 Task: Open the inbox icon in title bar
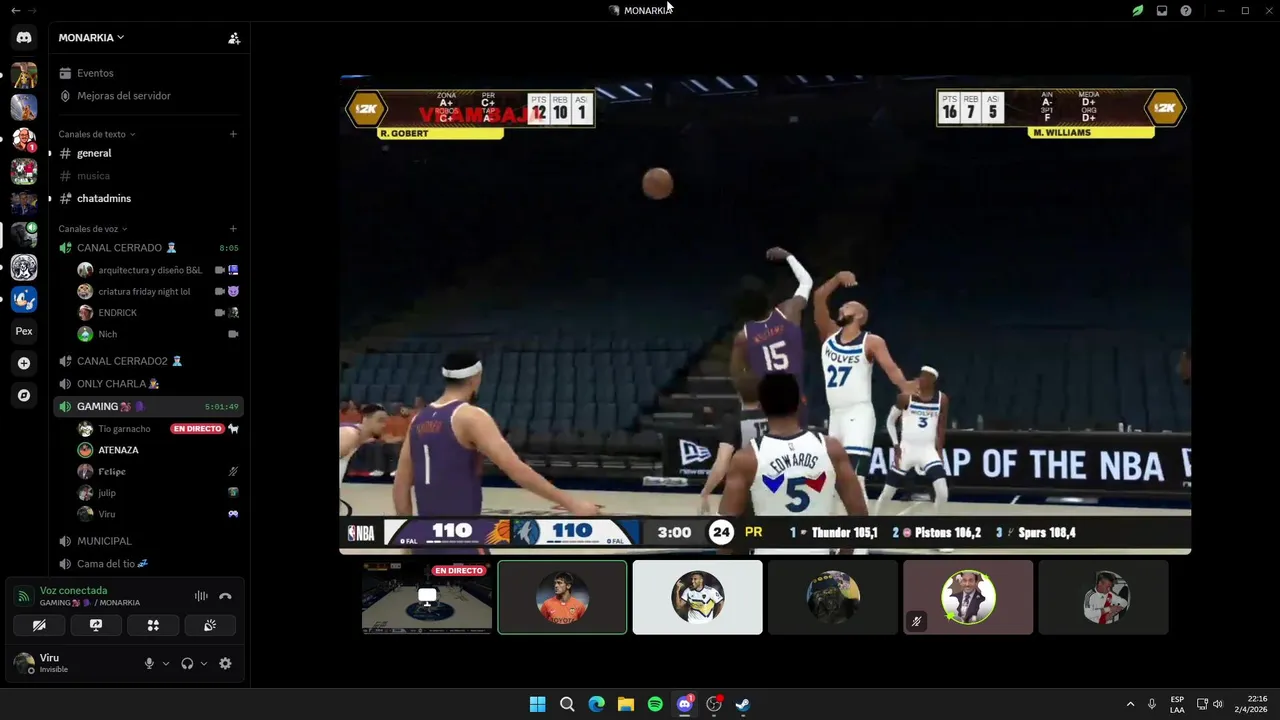tap(1162, 11)
